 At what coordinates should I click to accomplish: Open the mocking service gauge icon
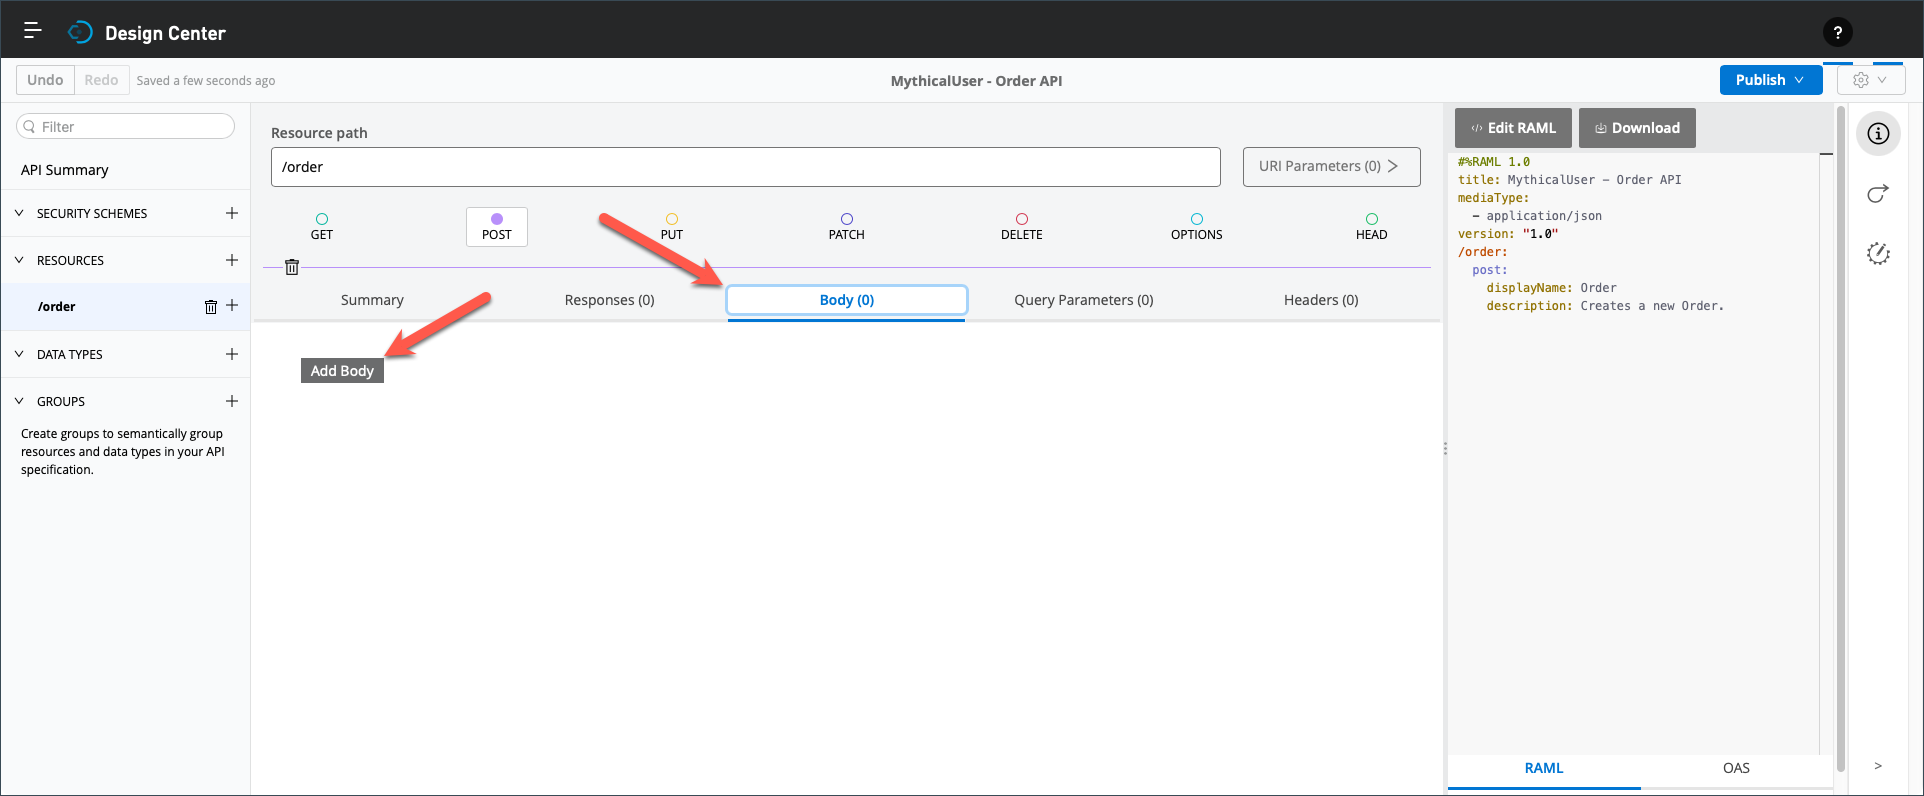(x=1878, y=253)
